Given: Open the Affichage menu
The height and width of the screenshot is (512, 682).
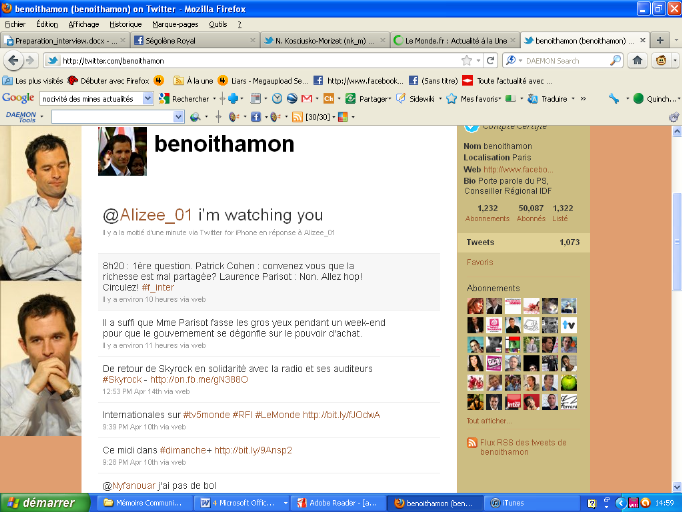Looking at the screenshot, I should tap(84, 24).
